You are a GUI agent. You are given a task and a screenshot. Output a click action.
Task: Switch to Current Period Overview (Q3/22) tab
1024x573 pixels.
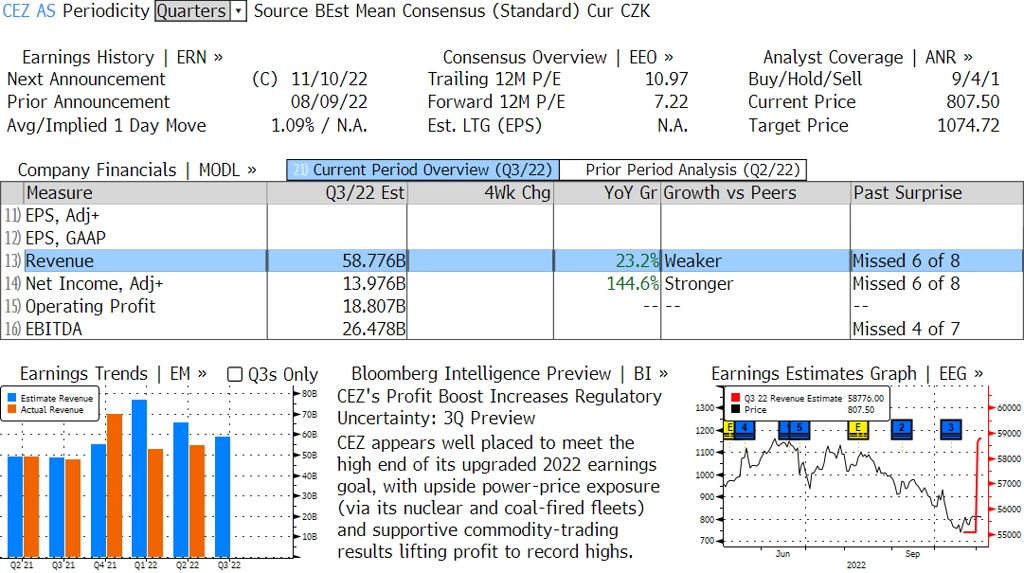tap(423, 170)
